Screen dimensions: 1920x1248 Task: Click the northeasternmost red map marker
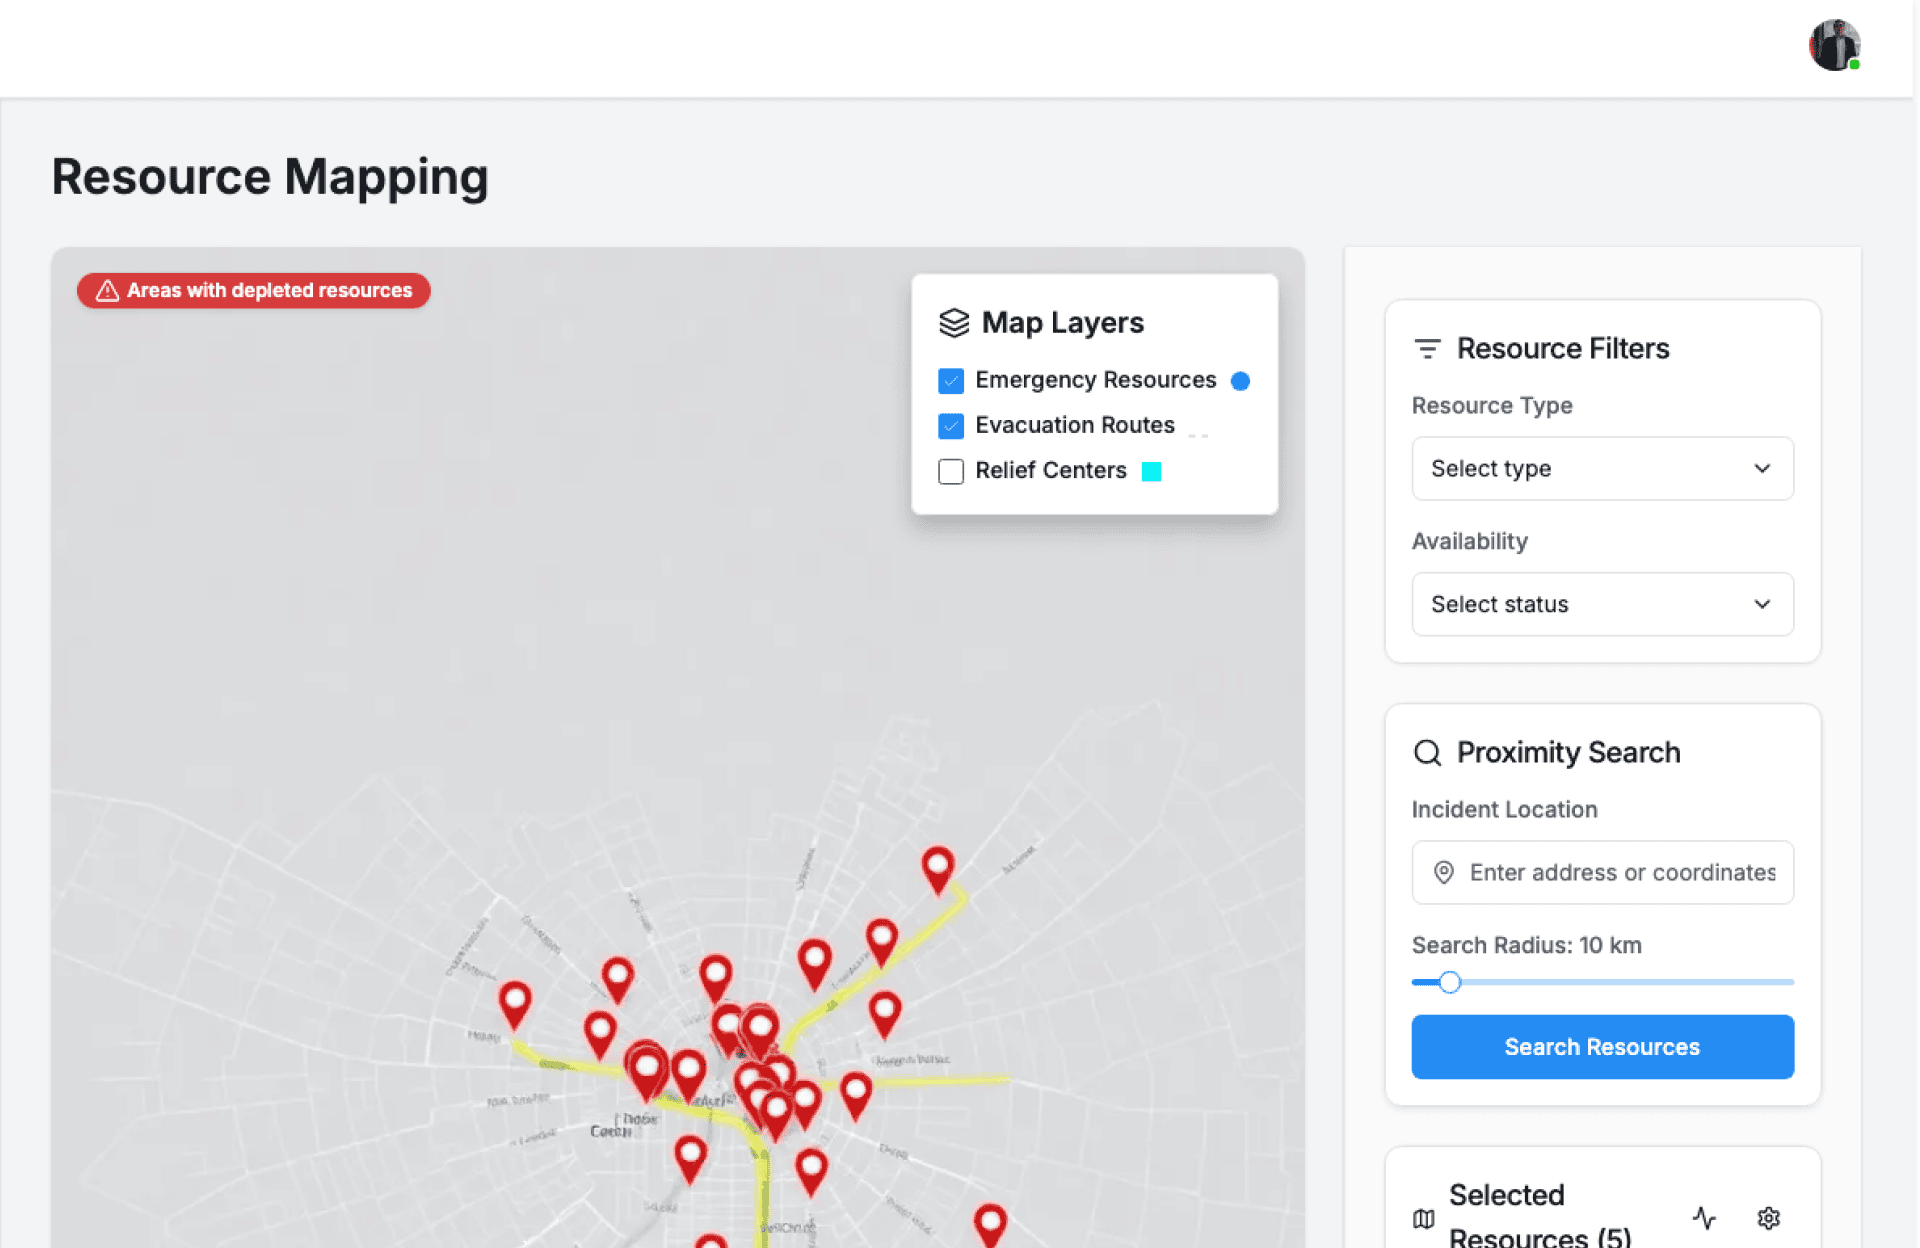(937, 866)
